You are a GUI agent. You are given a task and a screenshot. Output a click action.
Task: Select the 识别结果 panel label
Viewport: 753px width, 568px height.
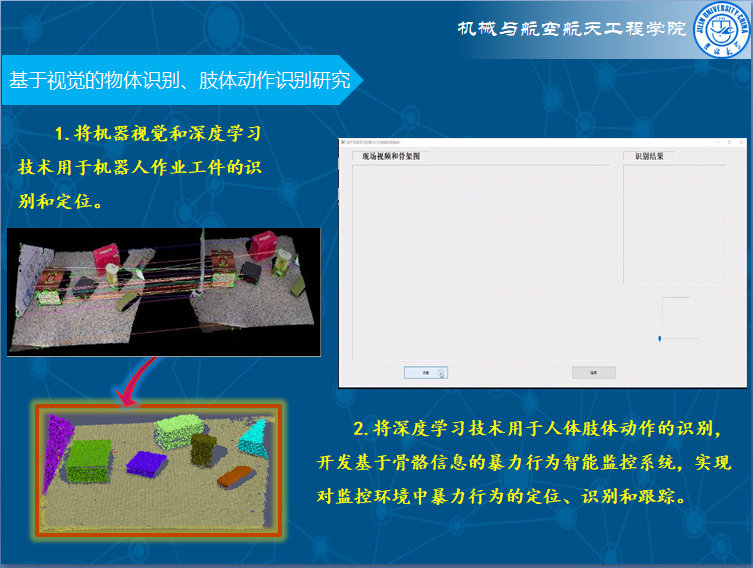[649, 157]
